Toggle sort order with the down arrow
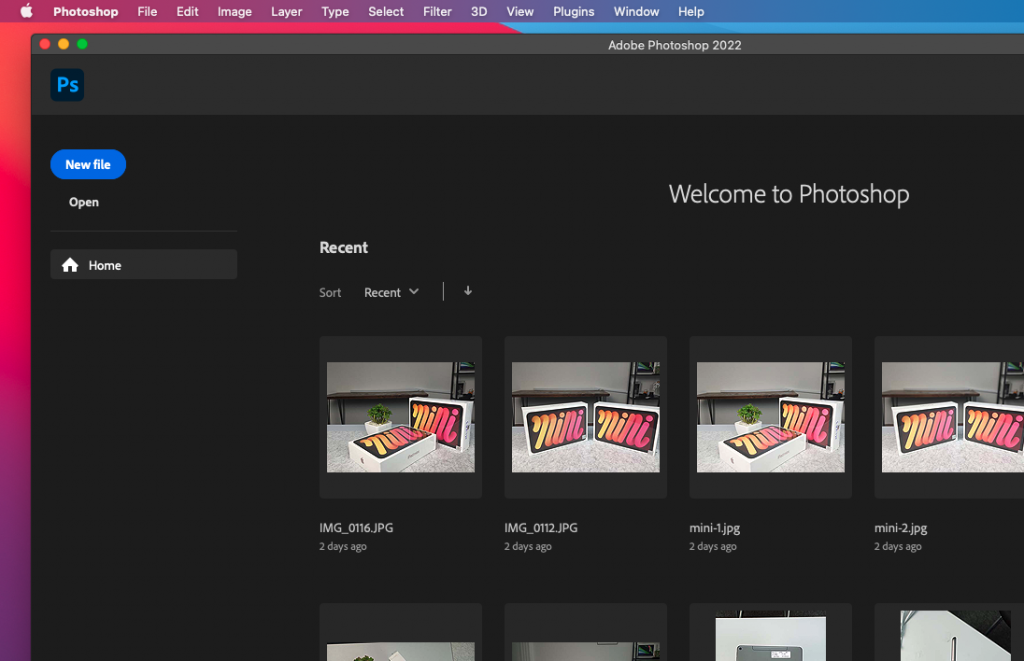The height and width of the screenshot is (661, 1024). (x=468, y=291)
